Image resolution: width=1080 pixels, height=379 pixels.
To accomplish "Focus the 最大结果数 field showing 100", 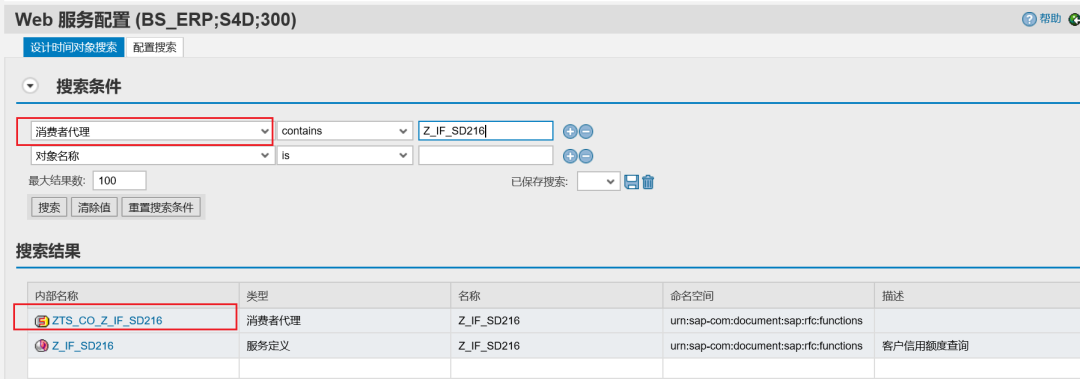I will coord(119,181).
